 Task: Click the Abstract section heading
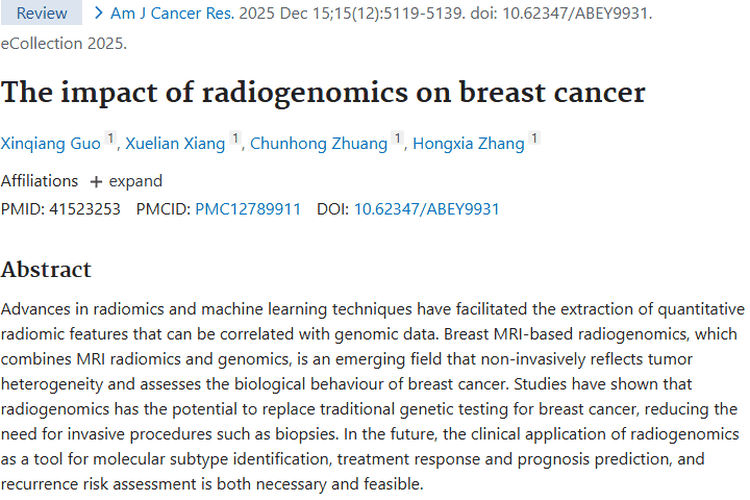(x=46, y=270)
